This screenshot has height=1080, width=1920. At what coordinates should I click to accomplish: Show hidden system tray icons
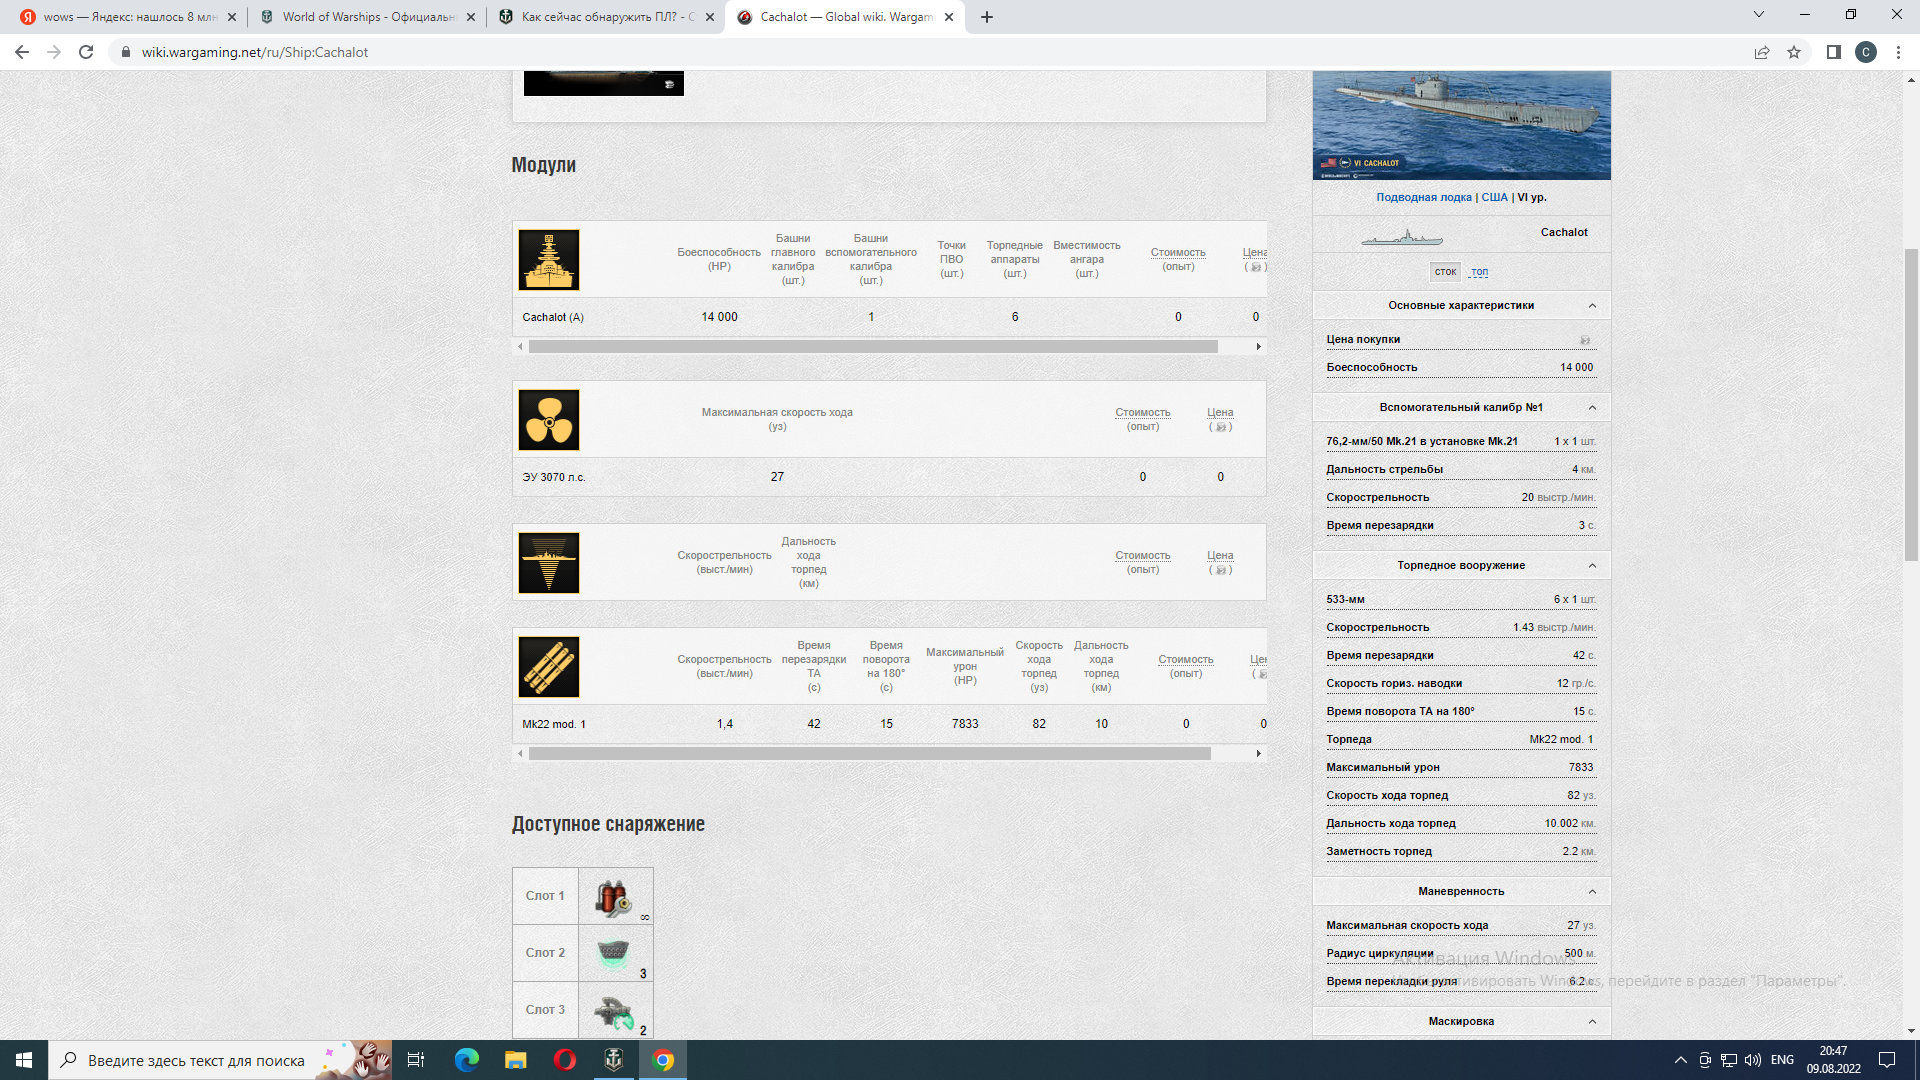pyautogui.click(x=1680, y=1060)
